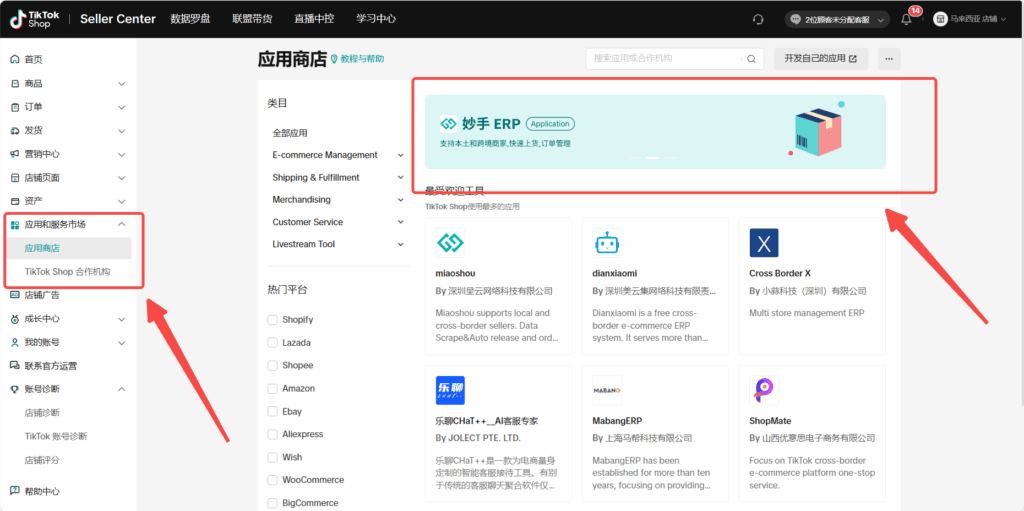This screenshot has width=1024, height=511.
Task: Check the Aliexpress platform checkbox
Action: click(x=272, y=435)
